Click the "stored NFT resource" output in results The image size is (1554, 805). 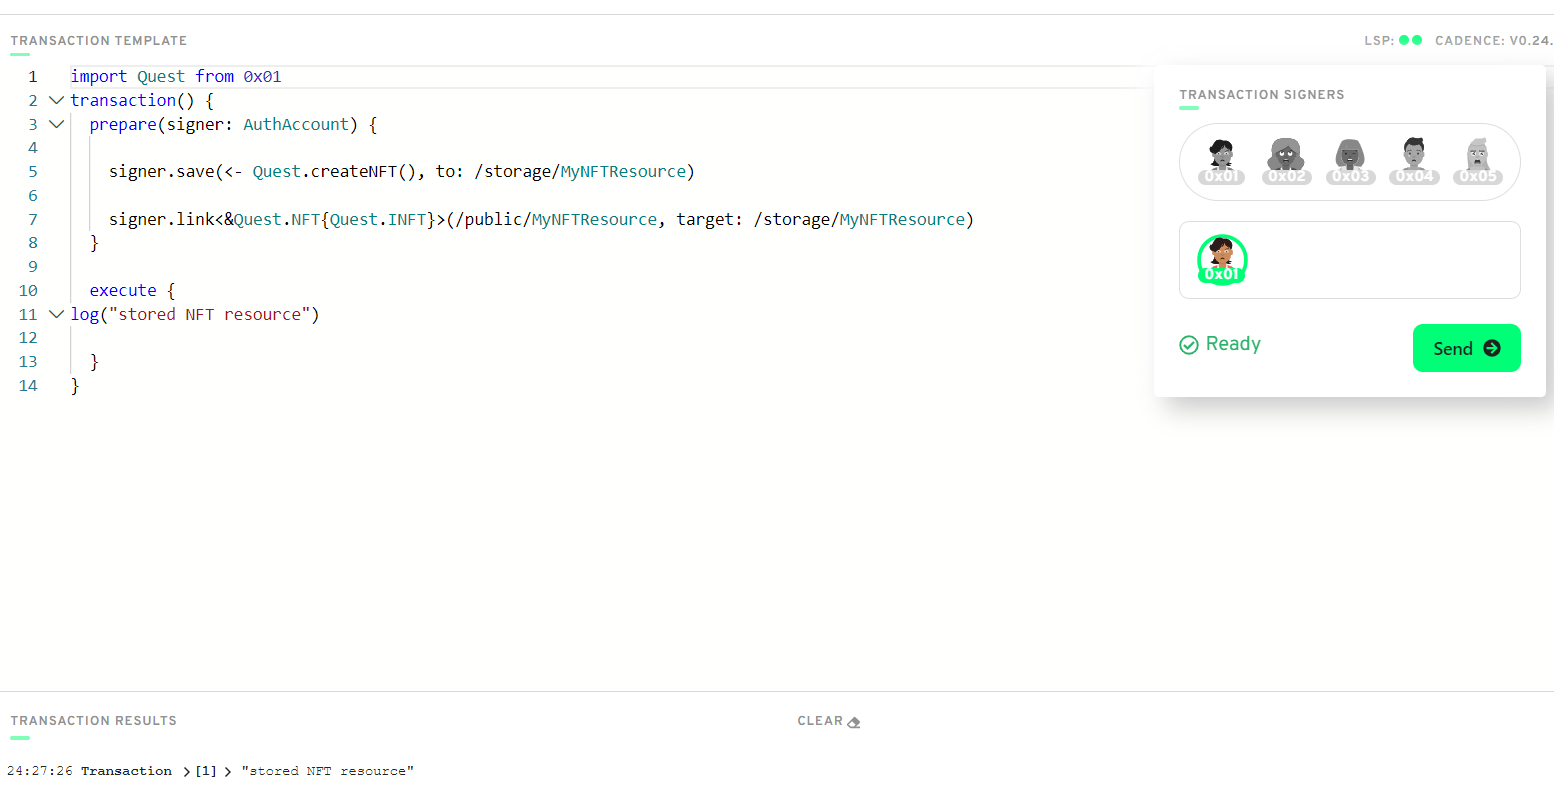pos(328,771)
